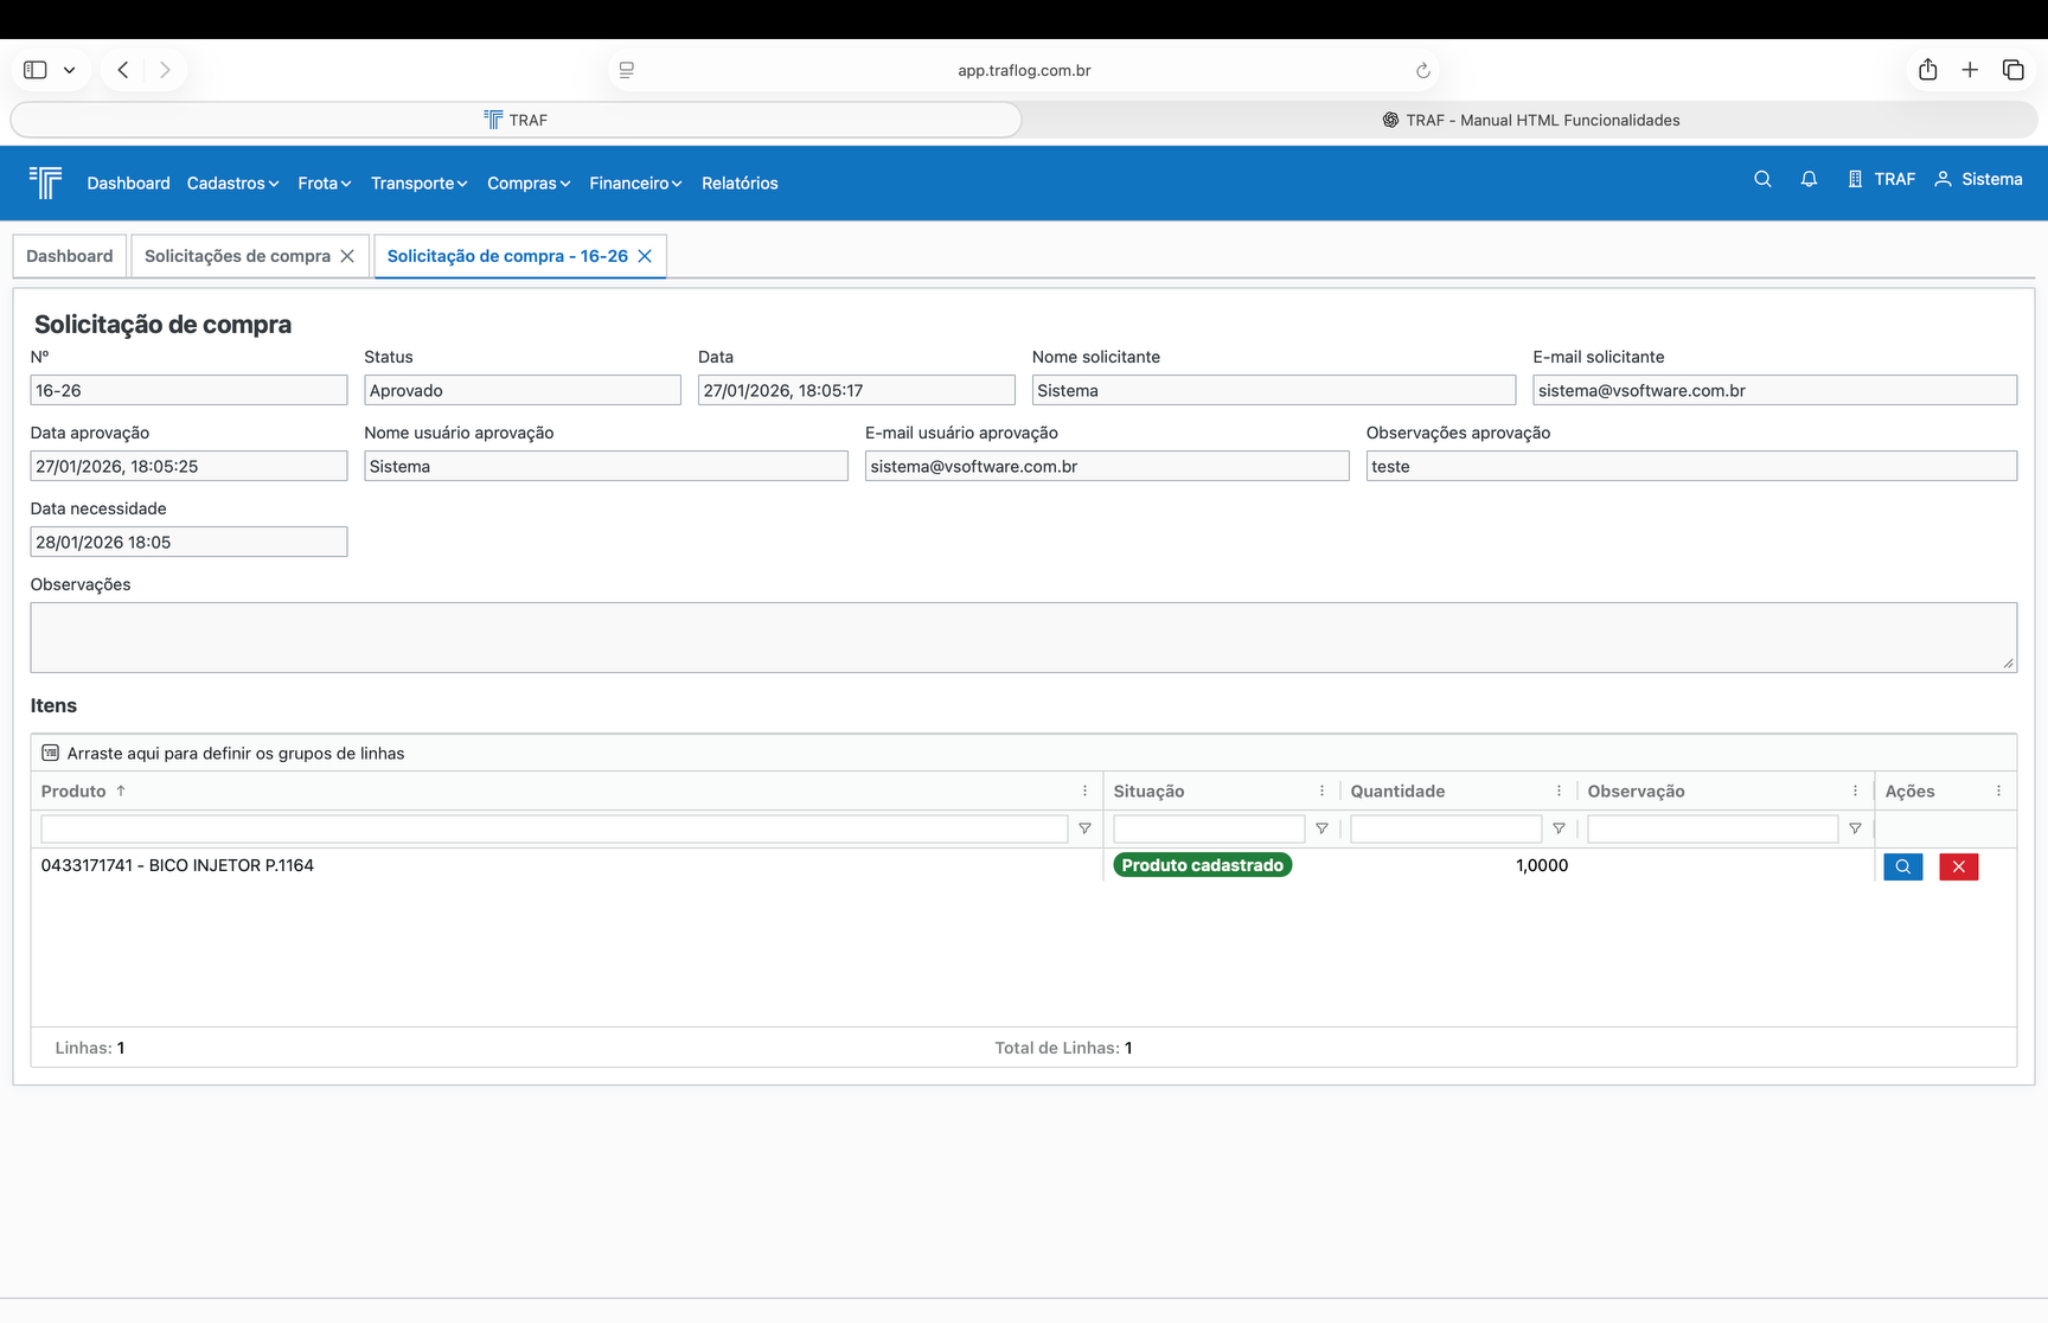The height and width of the screenshot is (1323, 2048).
Task: Open the Quantidade column filter funnel
Action: tap(1558, 829)
